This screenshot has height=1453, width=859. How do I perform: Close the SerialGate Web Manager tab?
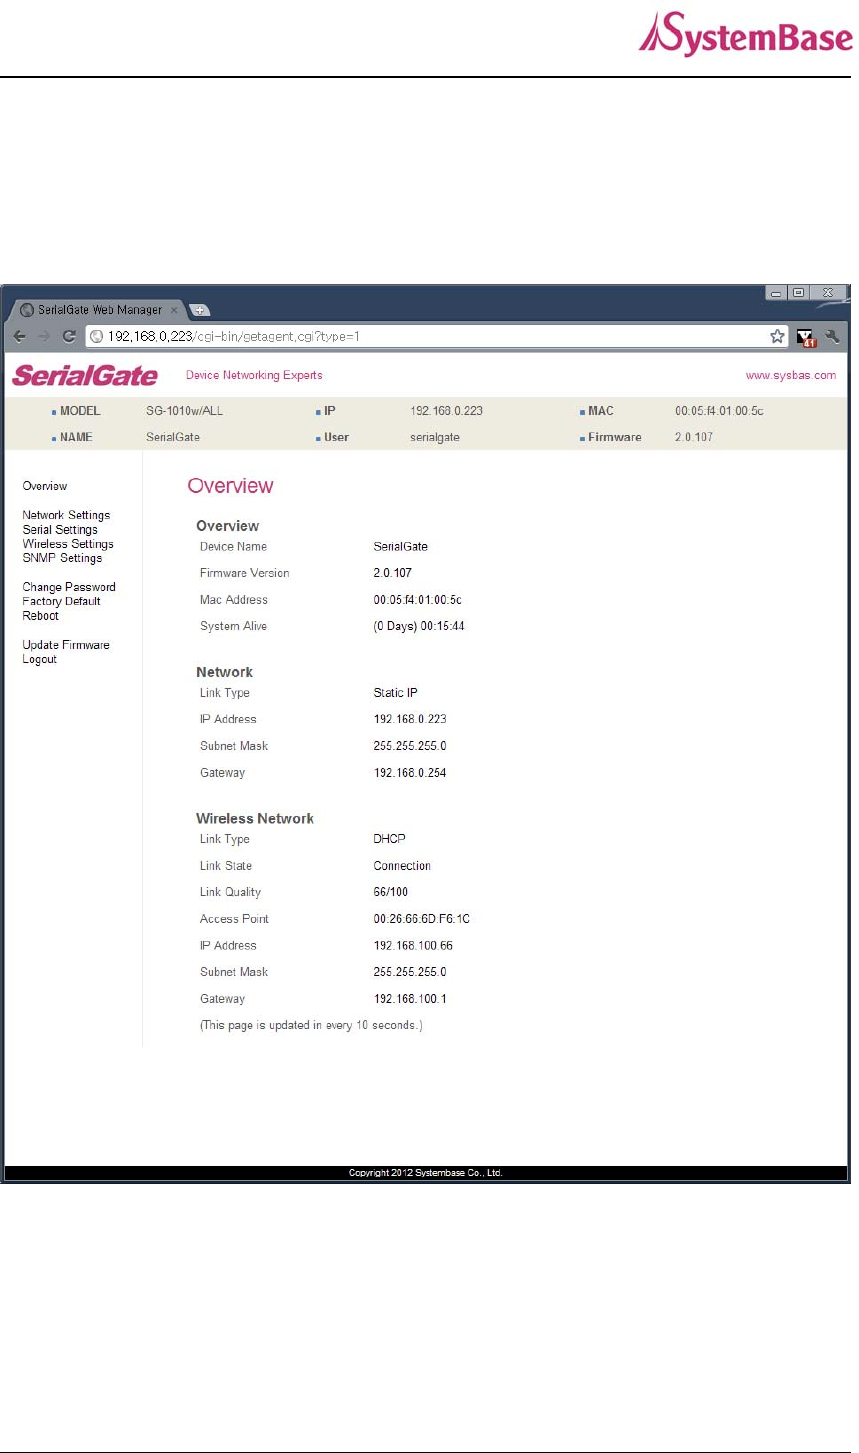(174, 310)
